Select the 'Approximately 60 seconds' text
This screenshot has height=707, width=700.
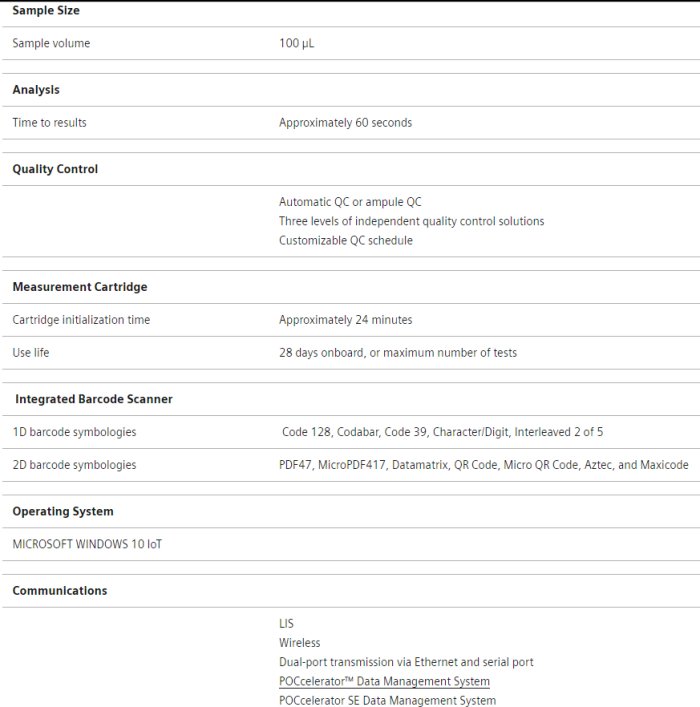(x=345, y=123)
